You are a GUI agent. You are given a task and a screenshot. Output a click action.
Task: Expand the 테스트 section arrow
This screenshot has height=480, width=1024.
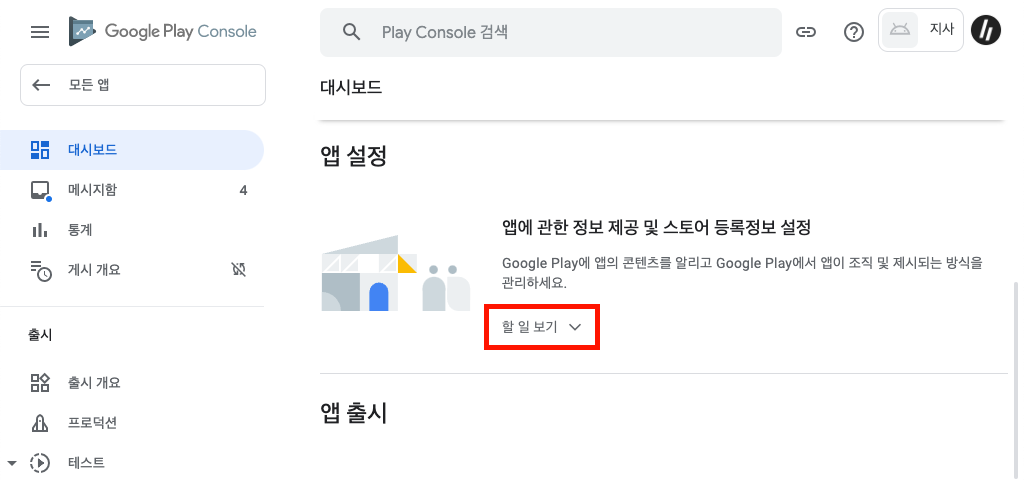point(12,463)
